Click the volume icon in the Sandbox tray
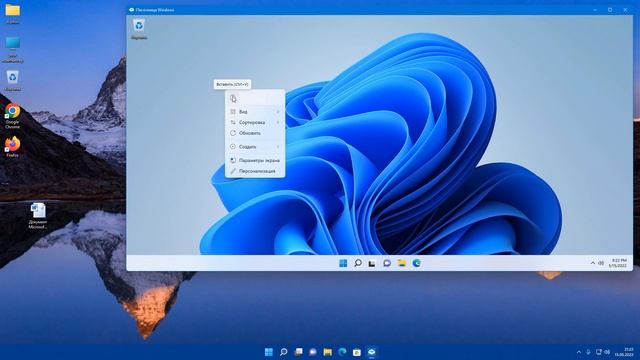Viewport: 640px width, 360px height. 601,263
